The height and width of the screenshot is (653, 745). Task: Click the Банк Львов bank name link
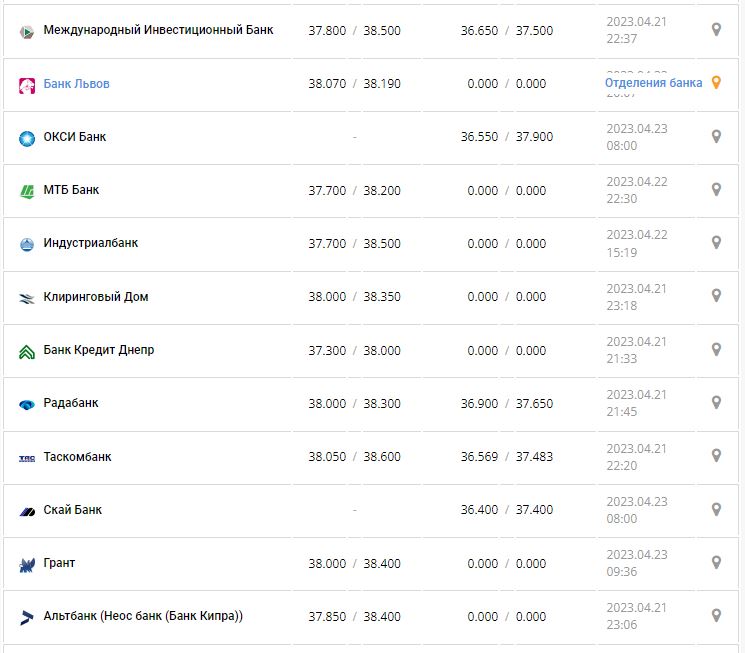click(x=76, y=84)
